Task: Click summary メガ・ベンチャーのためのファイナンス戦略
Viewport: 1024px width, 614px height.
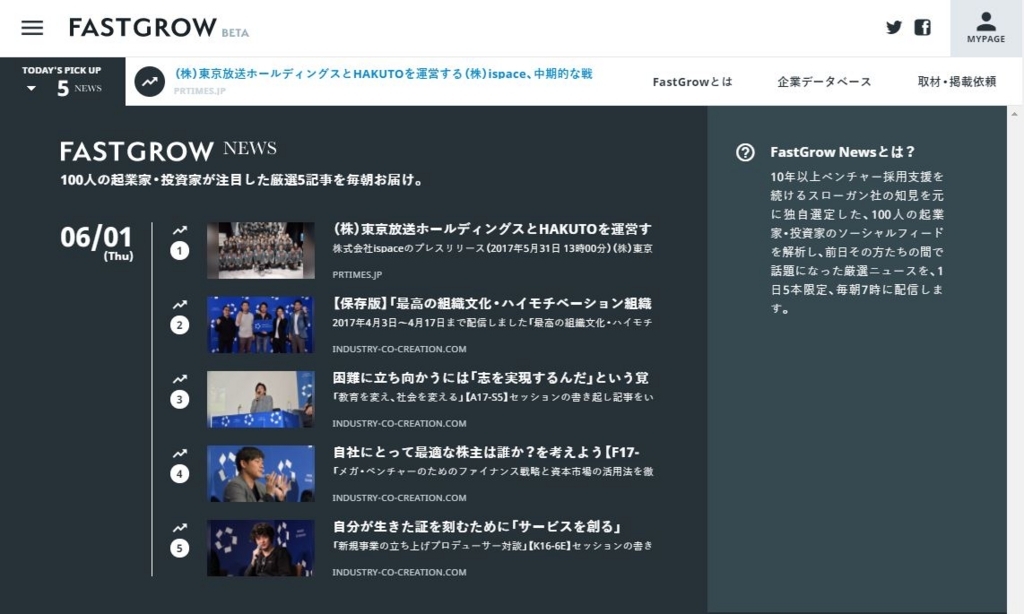Action: pos(492,472)
